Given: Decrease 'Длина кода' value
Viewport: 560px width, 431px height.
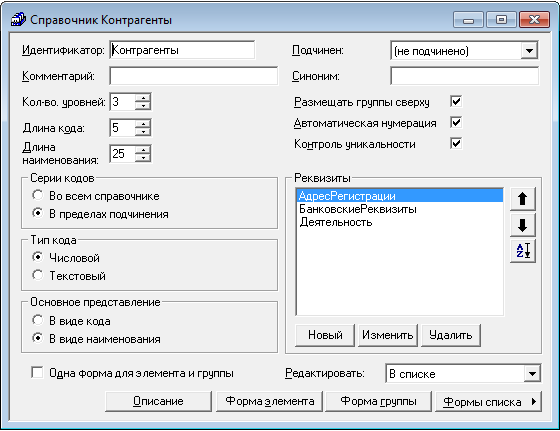Looking at the screenshot, I should coord(143,131).
